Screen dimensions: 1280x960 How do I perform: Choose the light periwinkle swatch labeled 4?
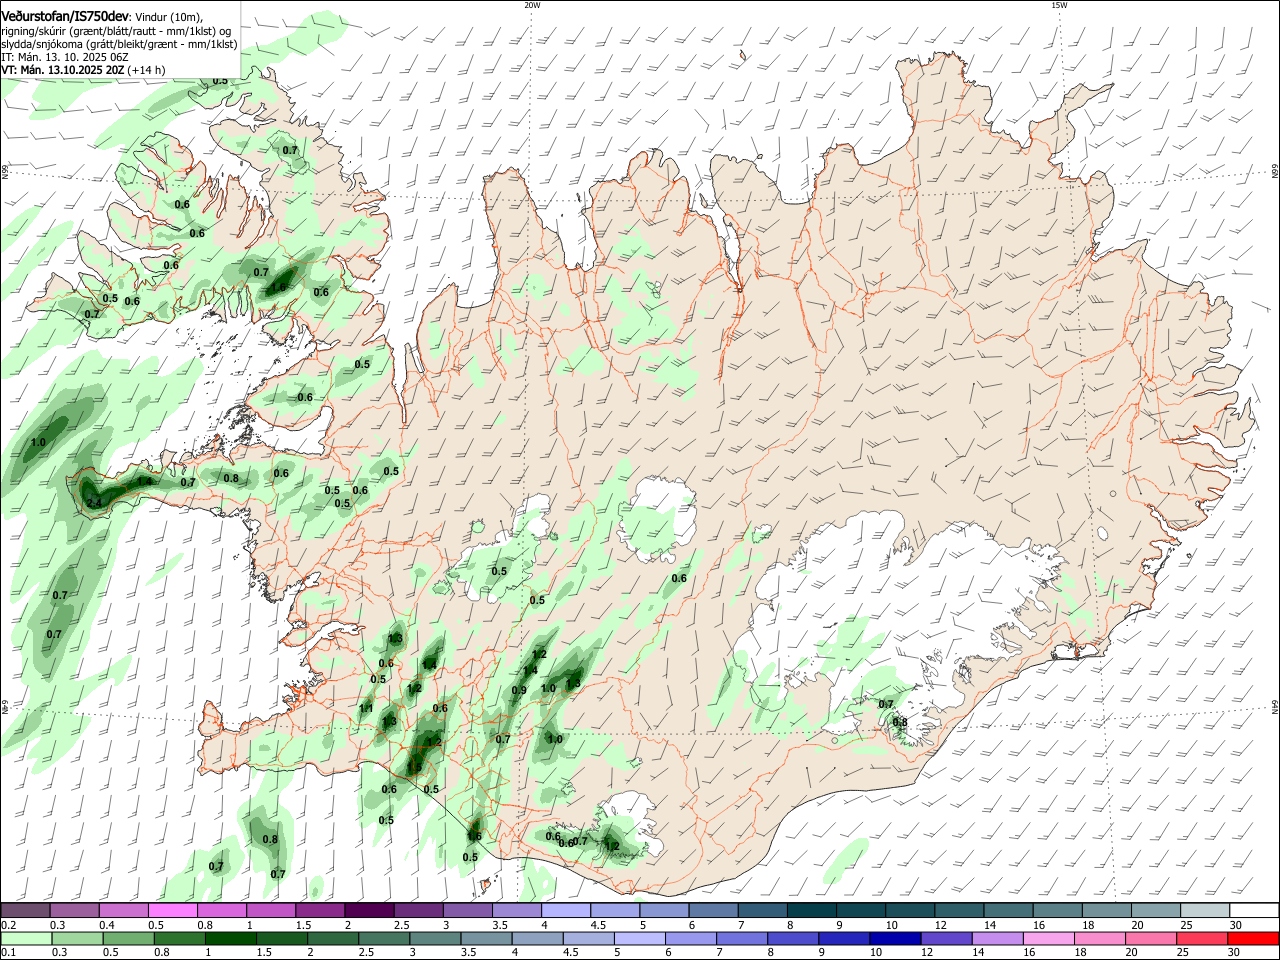[564, 911]
